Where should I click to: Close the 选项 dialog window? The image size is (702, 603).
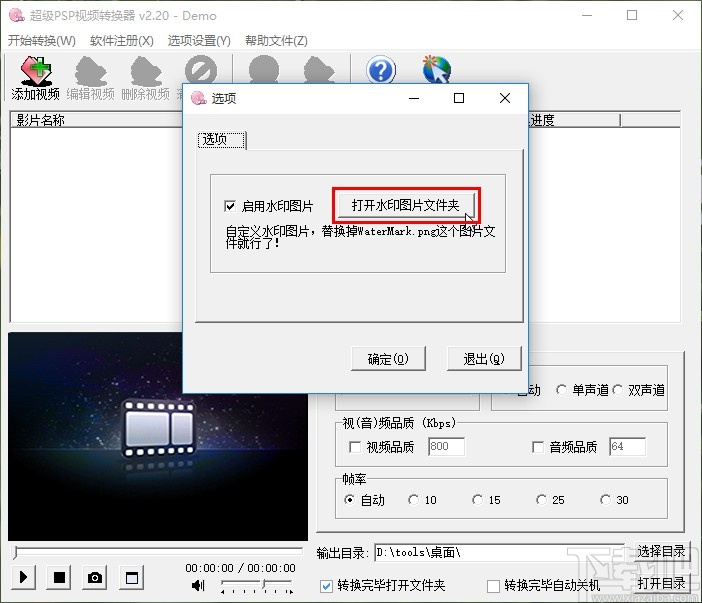[505, 98]
